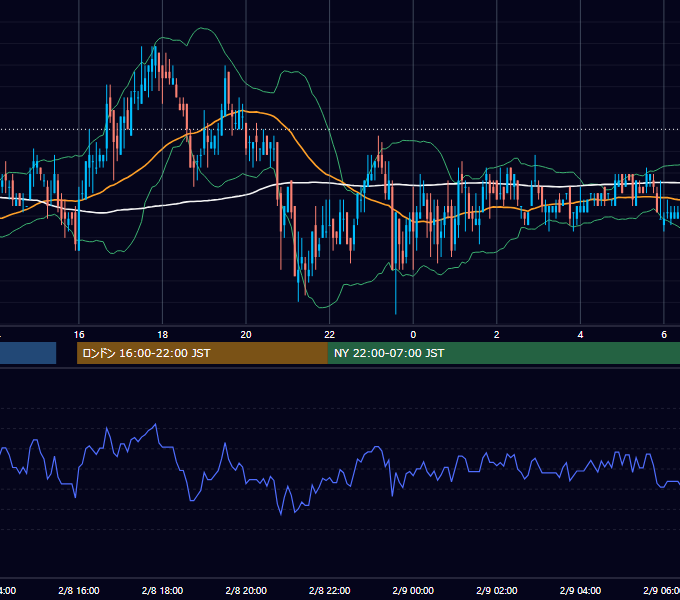Image resolution: width=680 pixels, height=600 pixels.
Task: Click the ロンドン 16:00-22:00 JST session bar
Action: [202, 353]
